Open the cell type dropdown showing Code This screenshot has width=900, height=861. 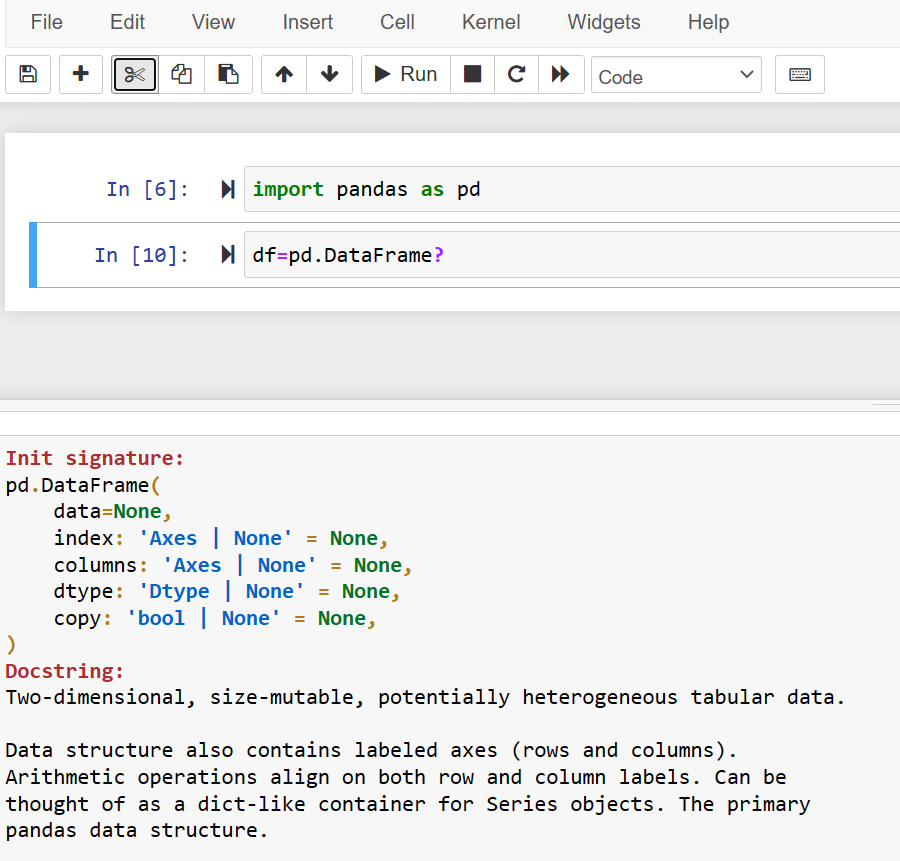click(x=676, y=74)
